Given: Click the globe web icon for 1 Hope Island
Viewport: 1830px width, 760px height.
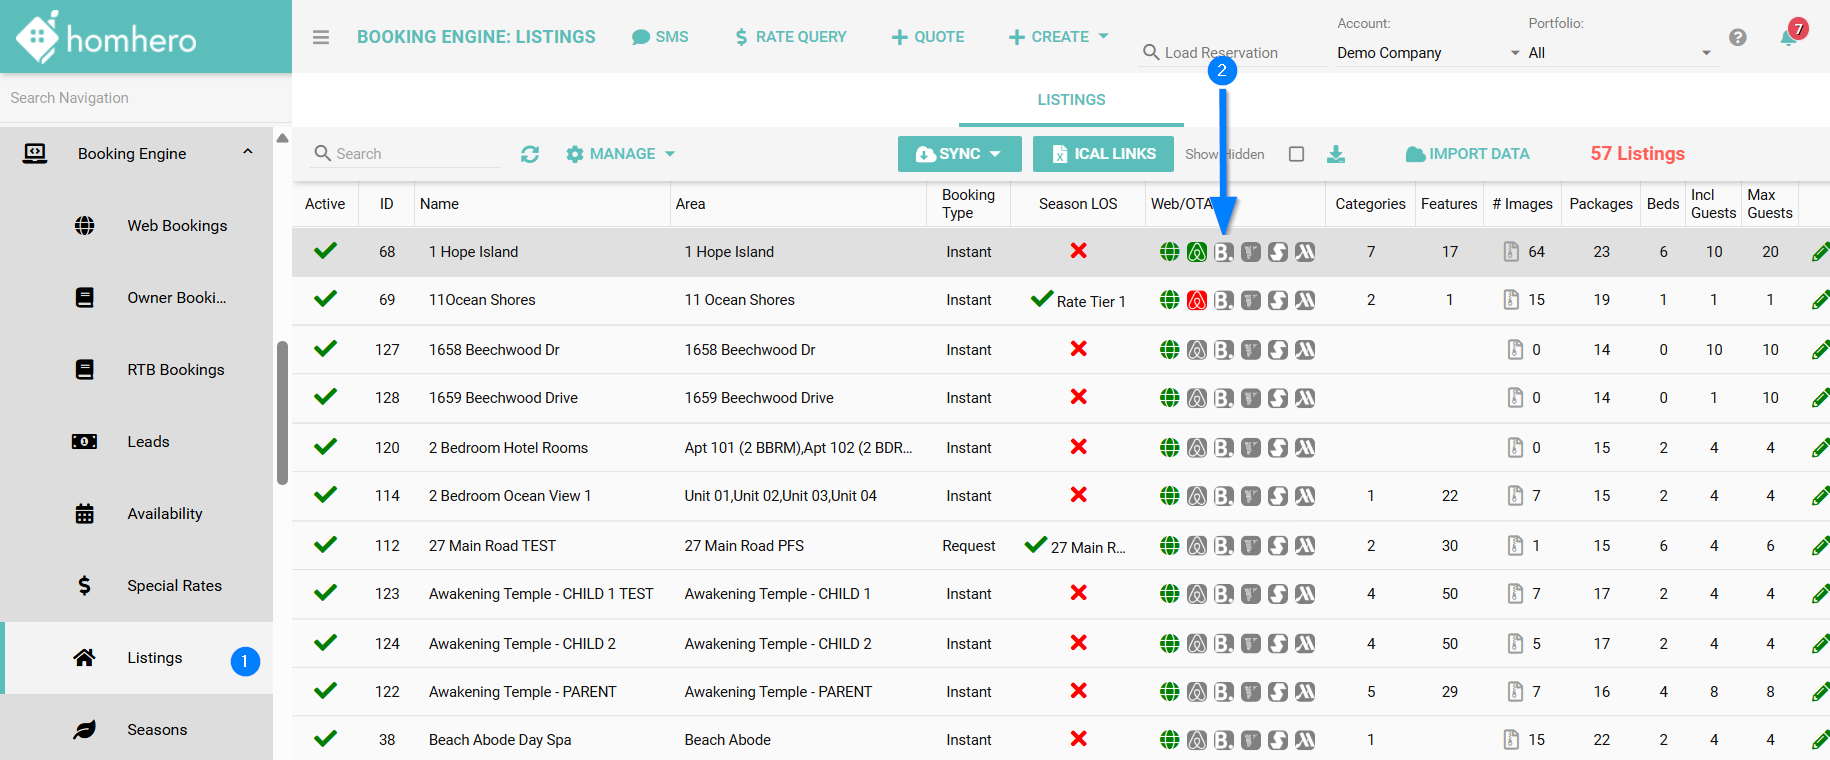Looking at the screenshot, I should click(1169, 252).
